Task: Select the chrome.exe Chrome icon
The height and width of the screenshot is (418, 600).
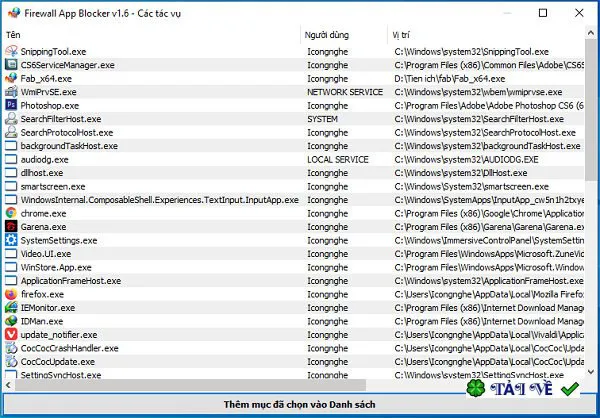Action: pos(11,213)
